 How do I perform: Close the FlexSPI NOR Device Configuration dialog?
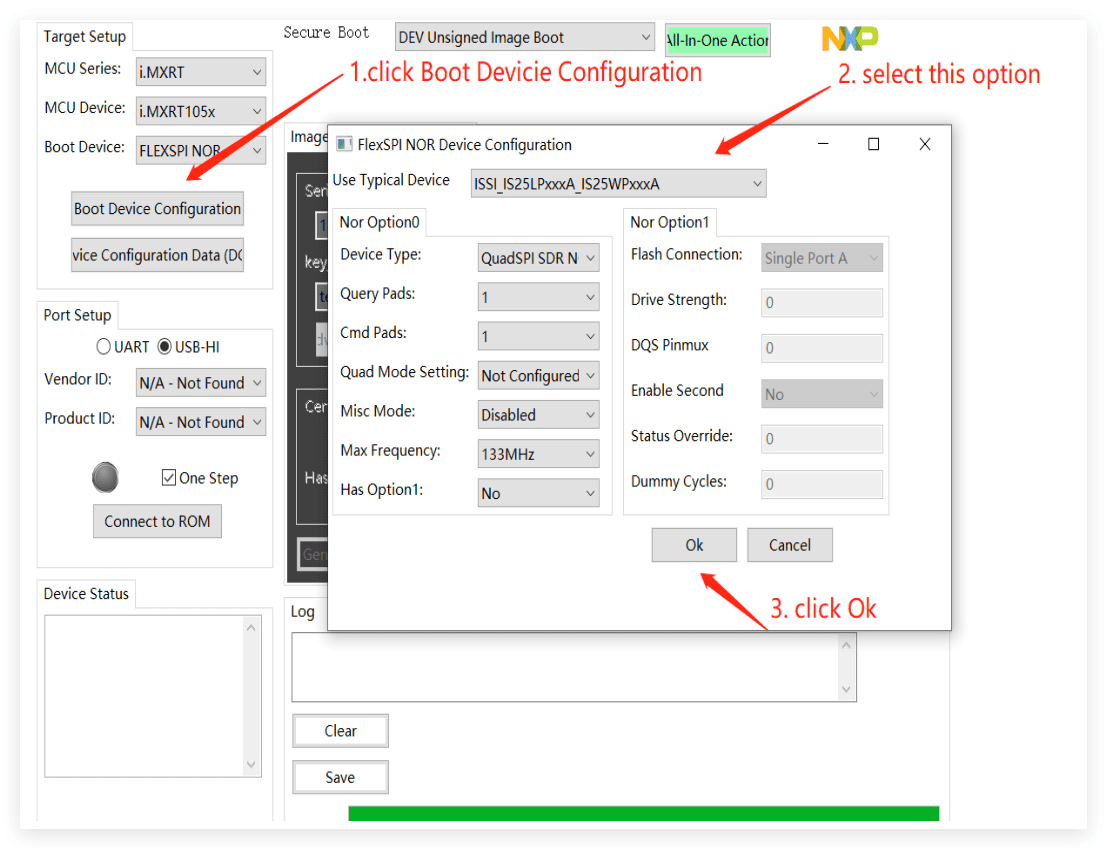[925, 144]
